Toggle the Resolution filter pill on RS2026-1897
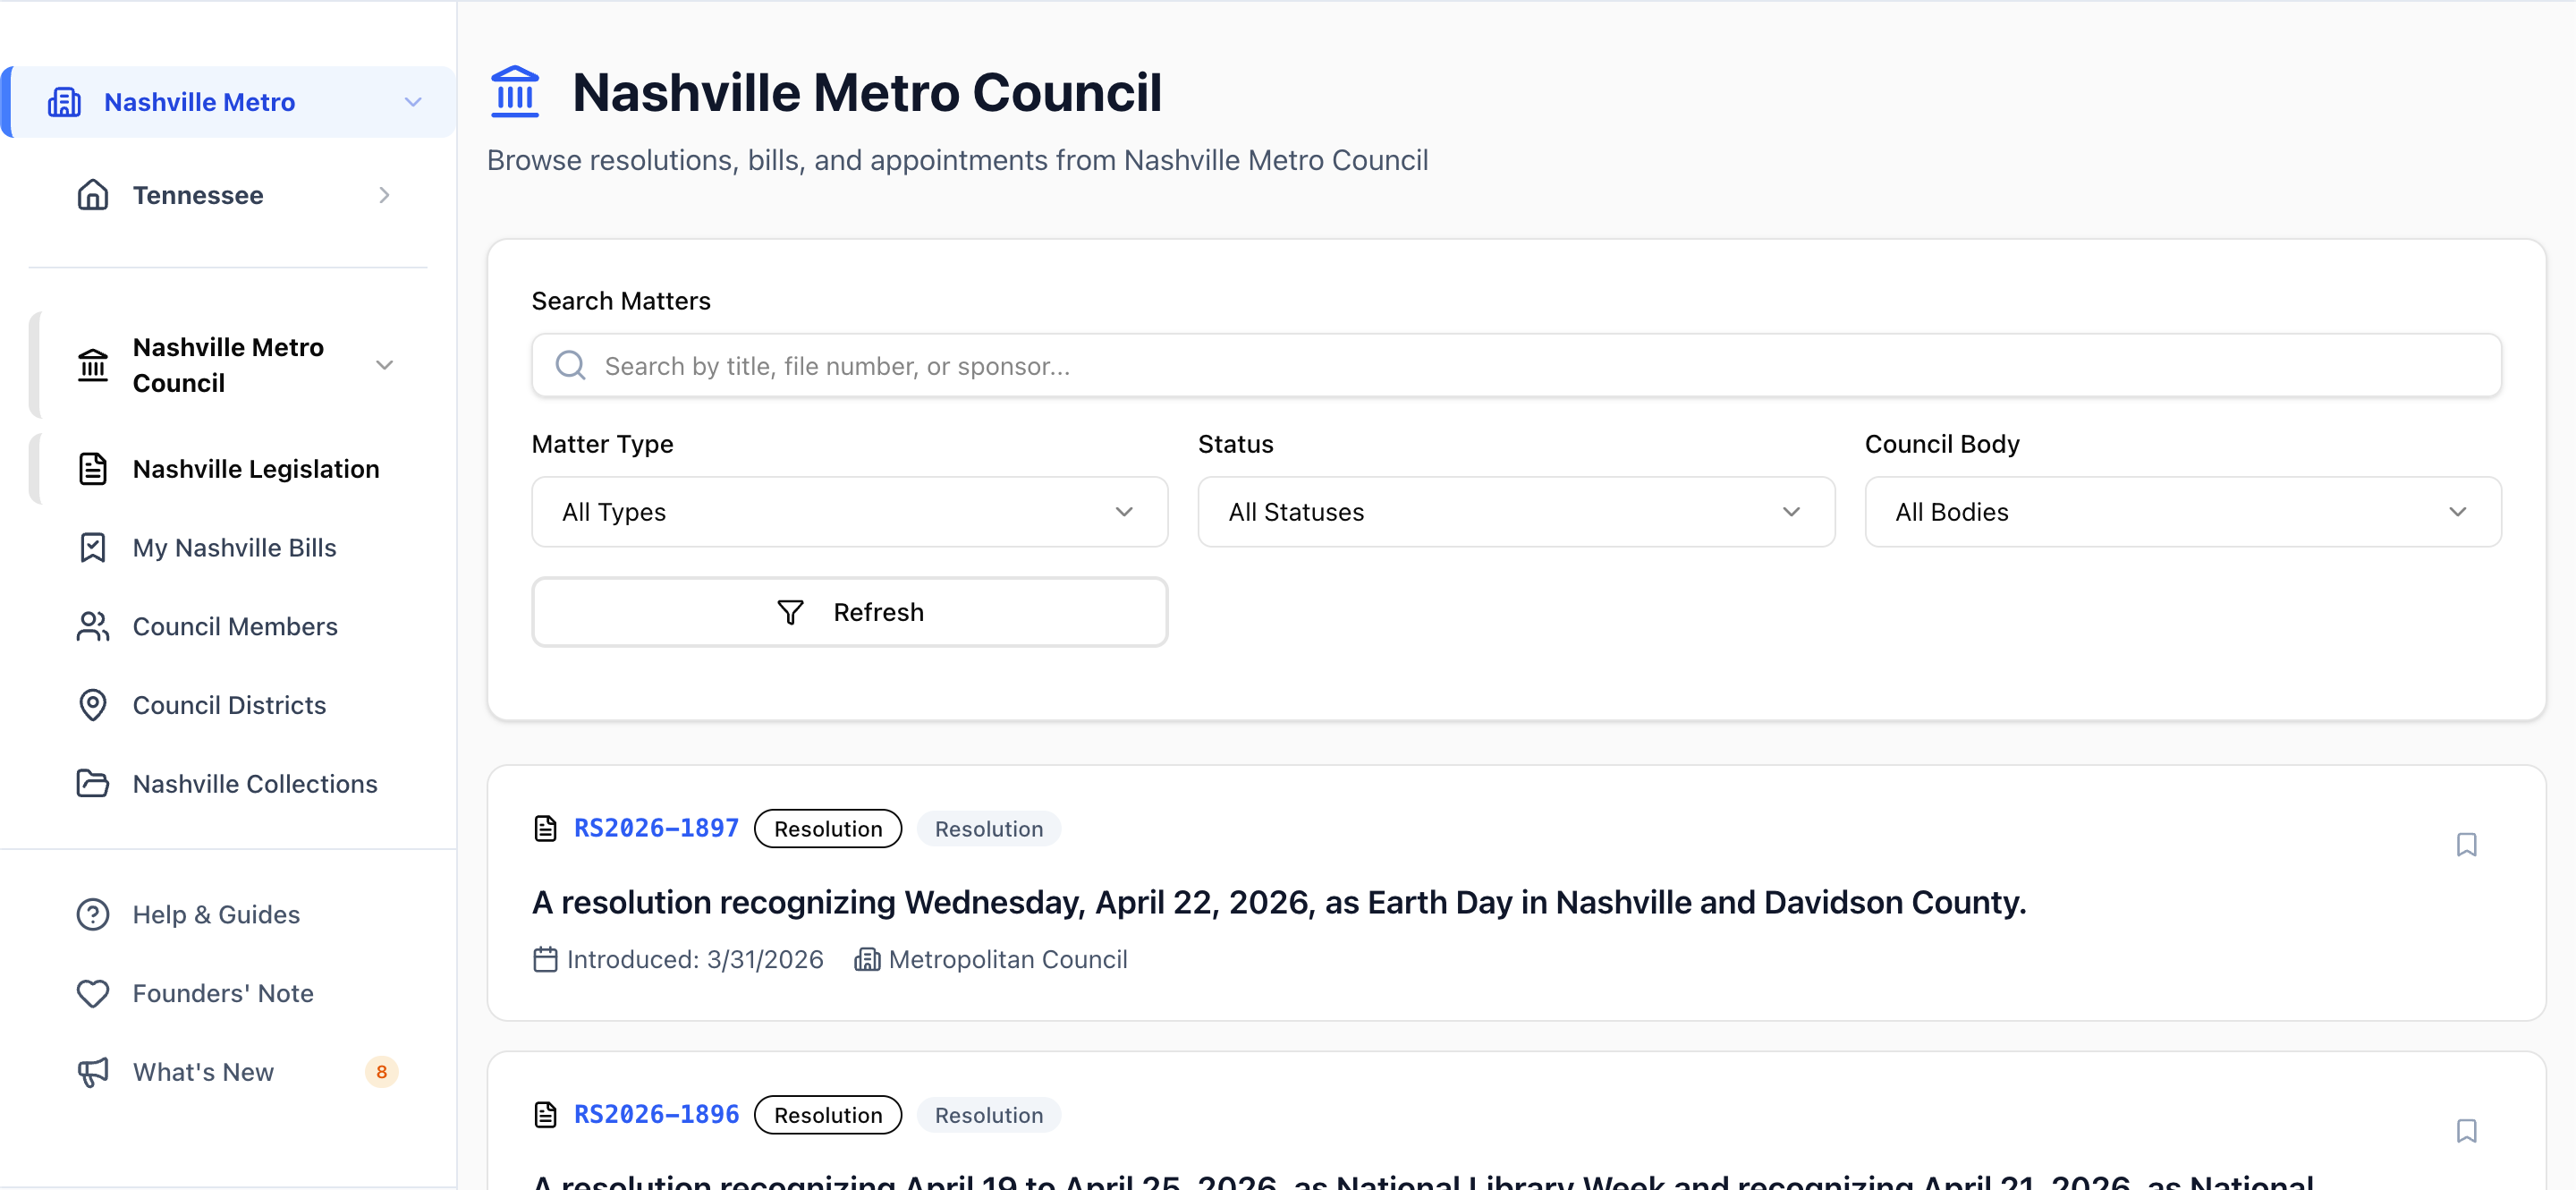Viewport: 2576px width, 1190px height. click(827, 828)
